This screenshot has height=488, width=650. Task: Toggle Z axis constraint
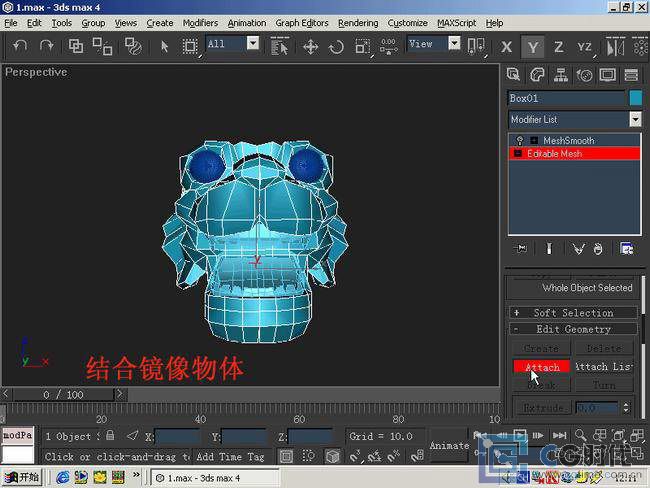[x=558, y=47]
